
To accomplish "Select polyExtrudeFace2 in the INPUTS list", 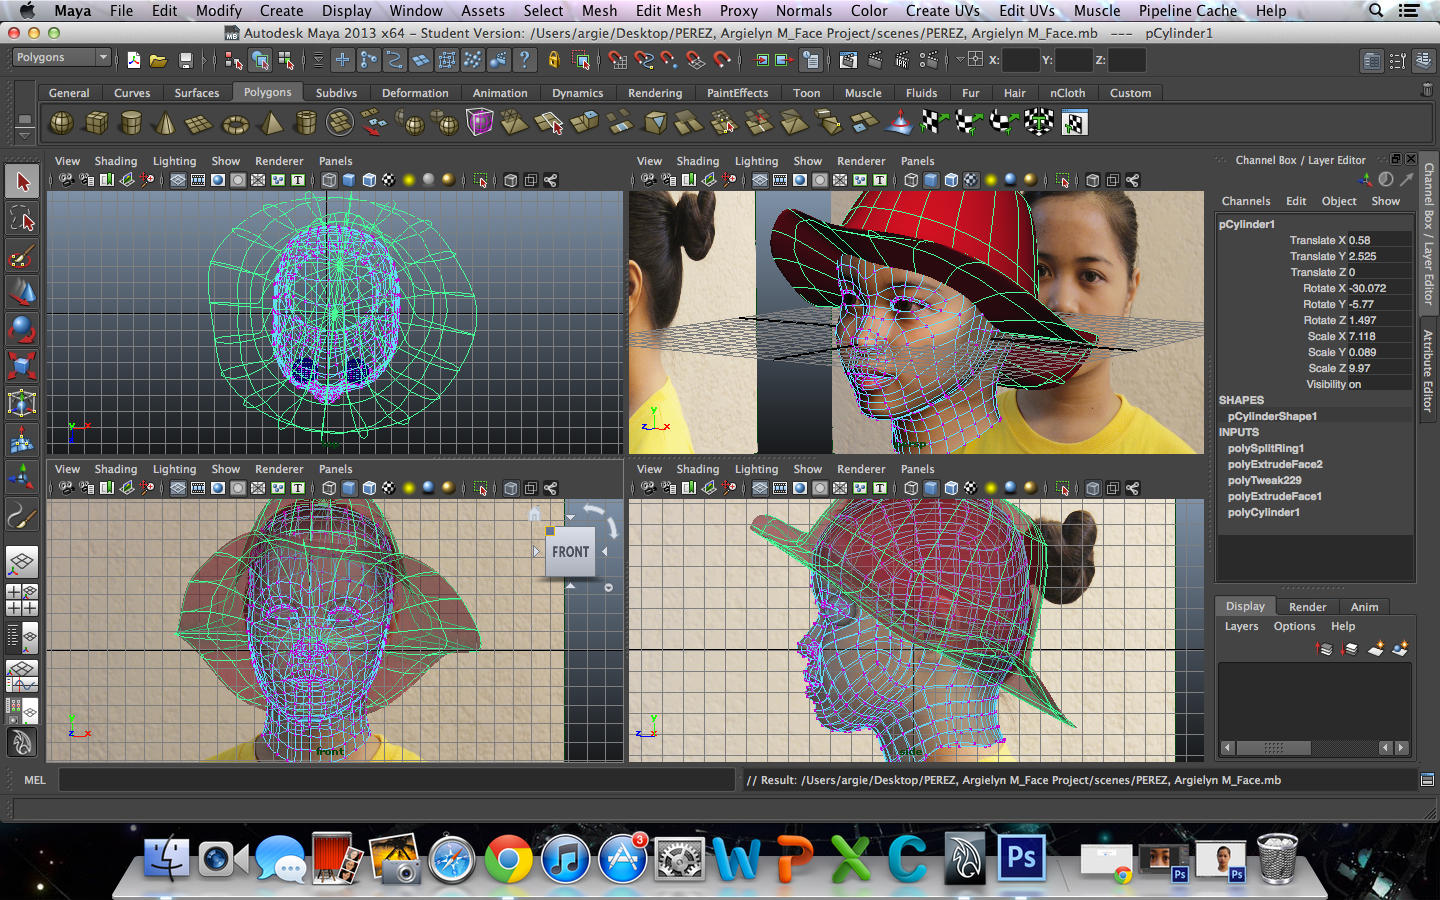I will point(1275,464).
